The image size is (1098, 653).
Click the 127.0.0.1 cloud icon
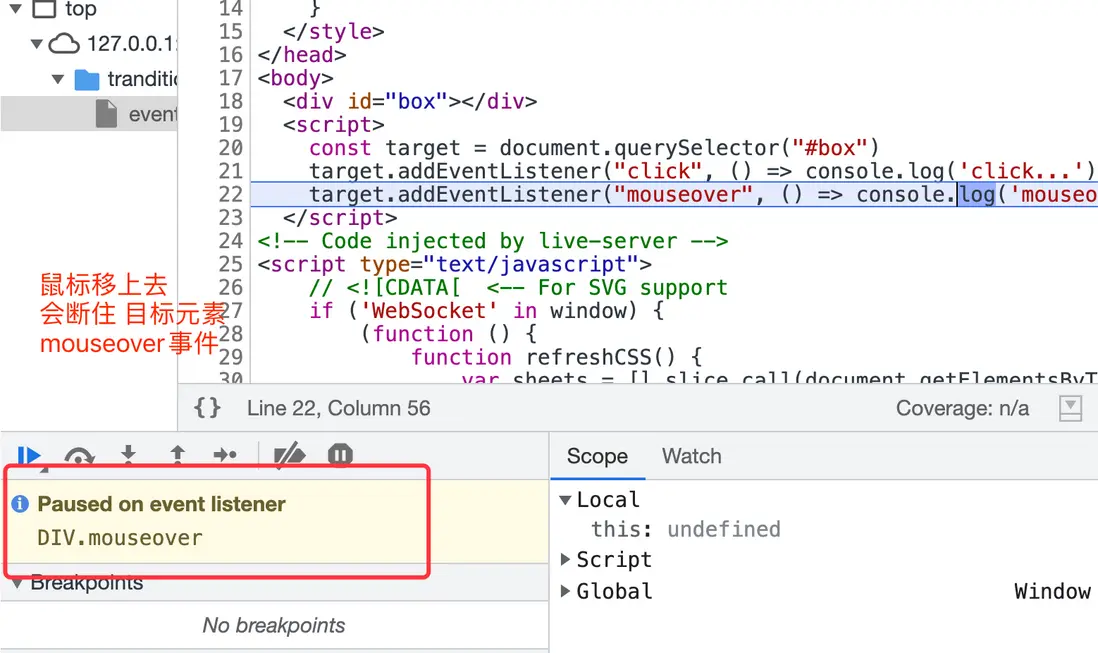click(64, 44)
